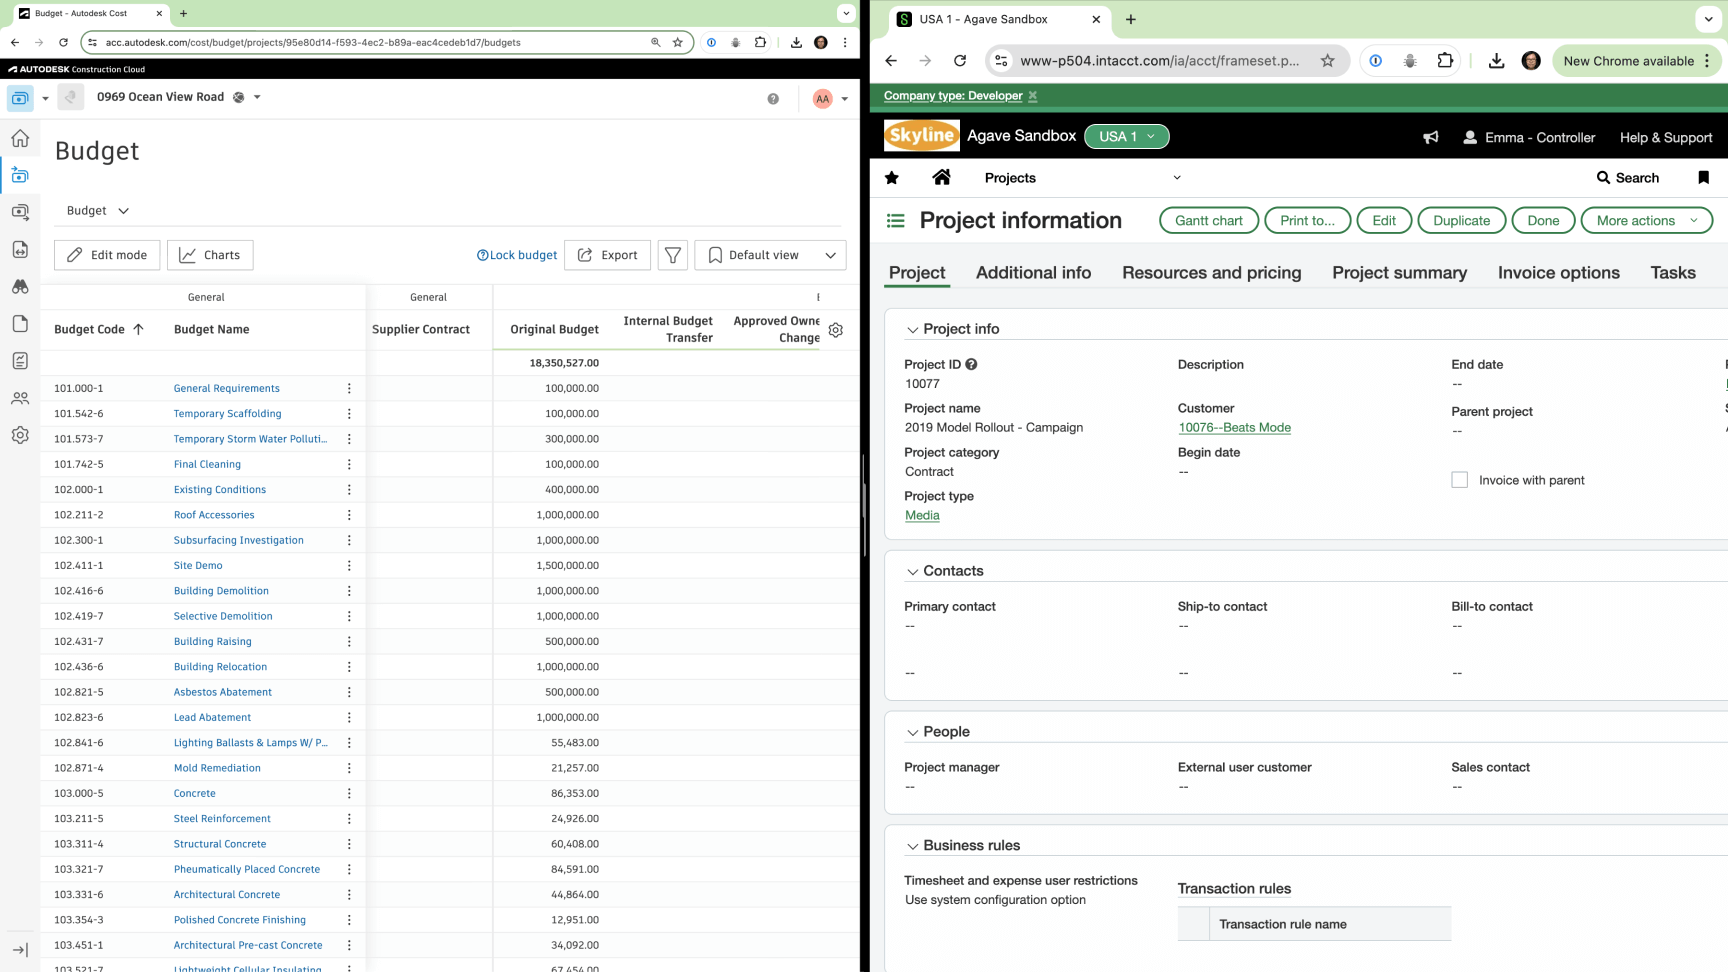Sort by Budget Code arrow
The image size is (1728, 972).
(x=138, y=329)
